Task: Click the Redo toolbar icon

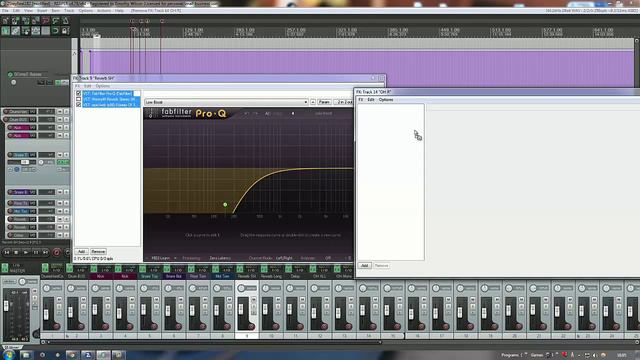Action: [x=56, y=20]
